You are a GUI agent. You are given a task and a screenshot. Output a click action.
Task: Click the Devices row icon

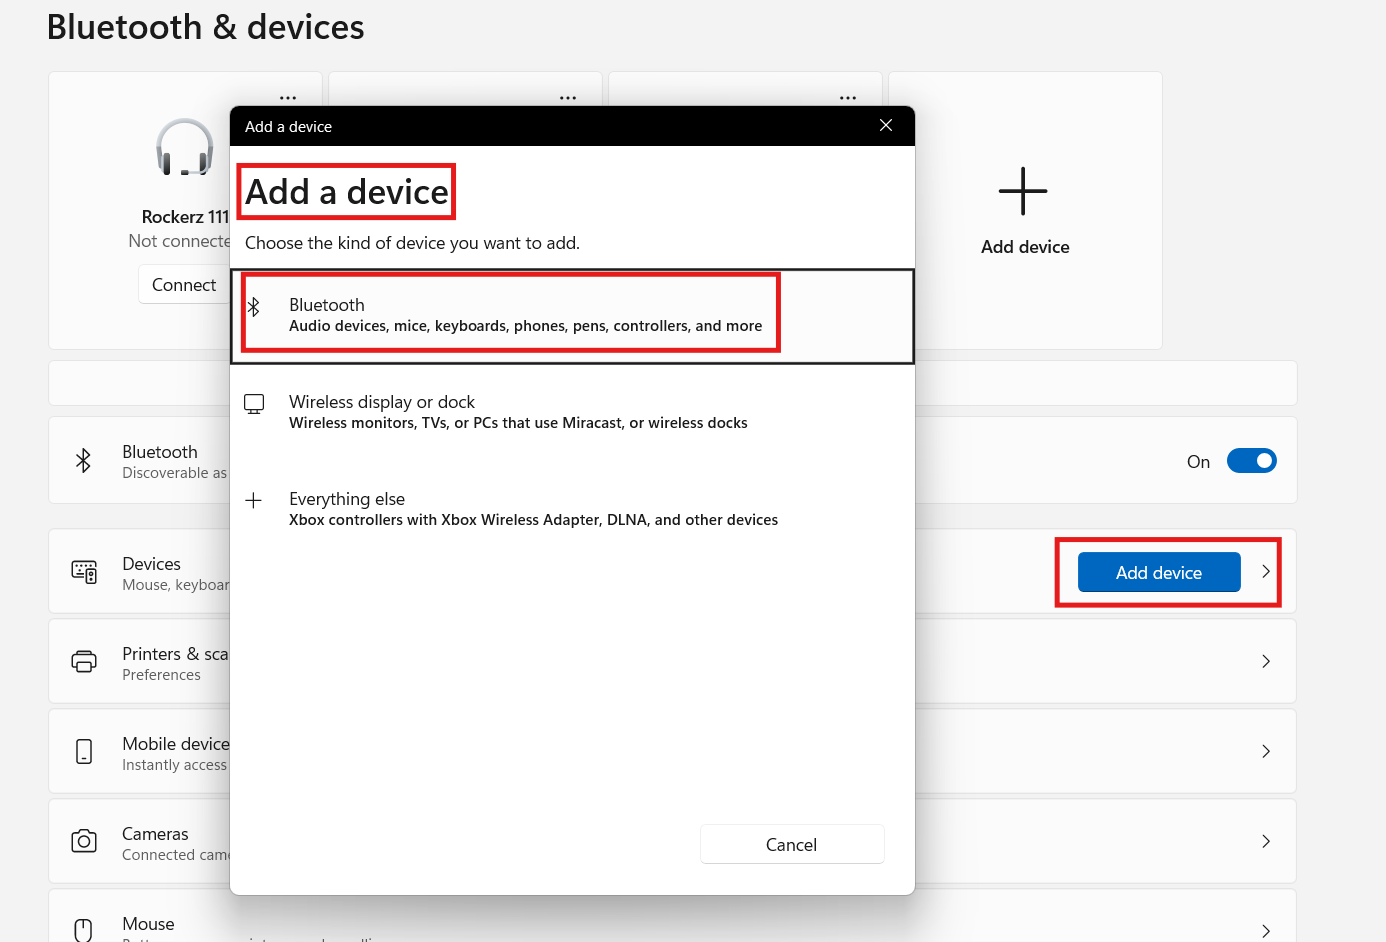(84, 571)
